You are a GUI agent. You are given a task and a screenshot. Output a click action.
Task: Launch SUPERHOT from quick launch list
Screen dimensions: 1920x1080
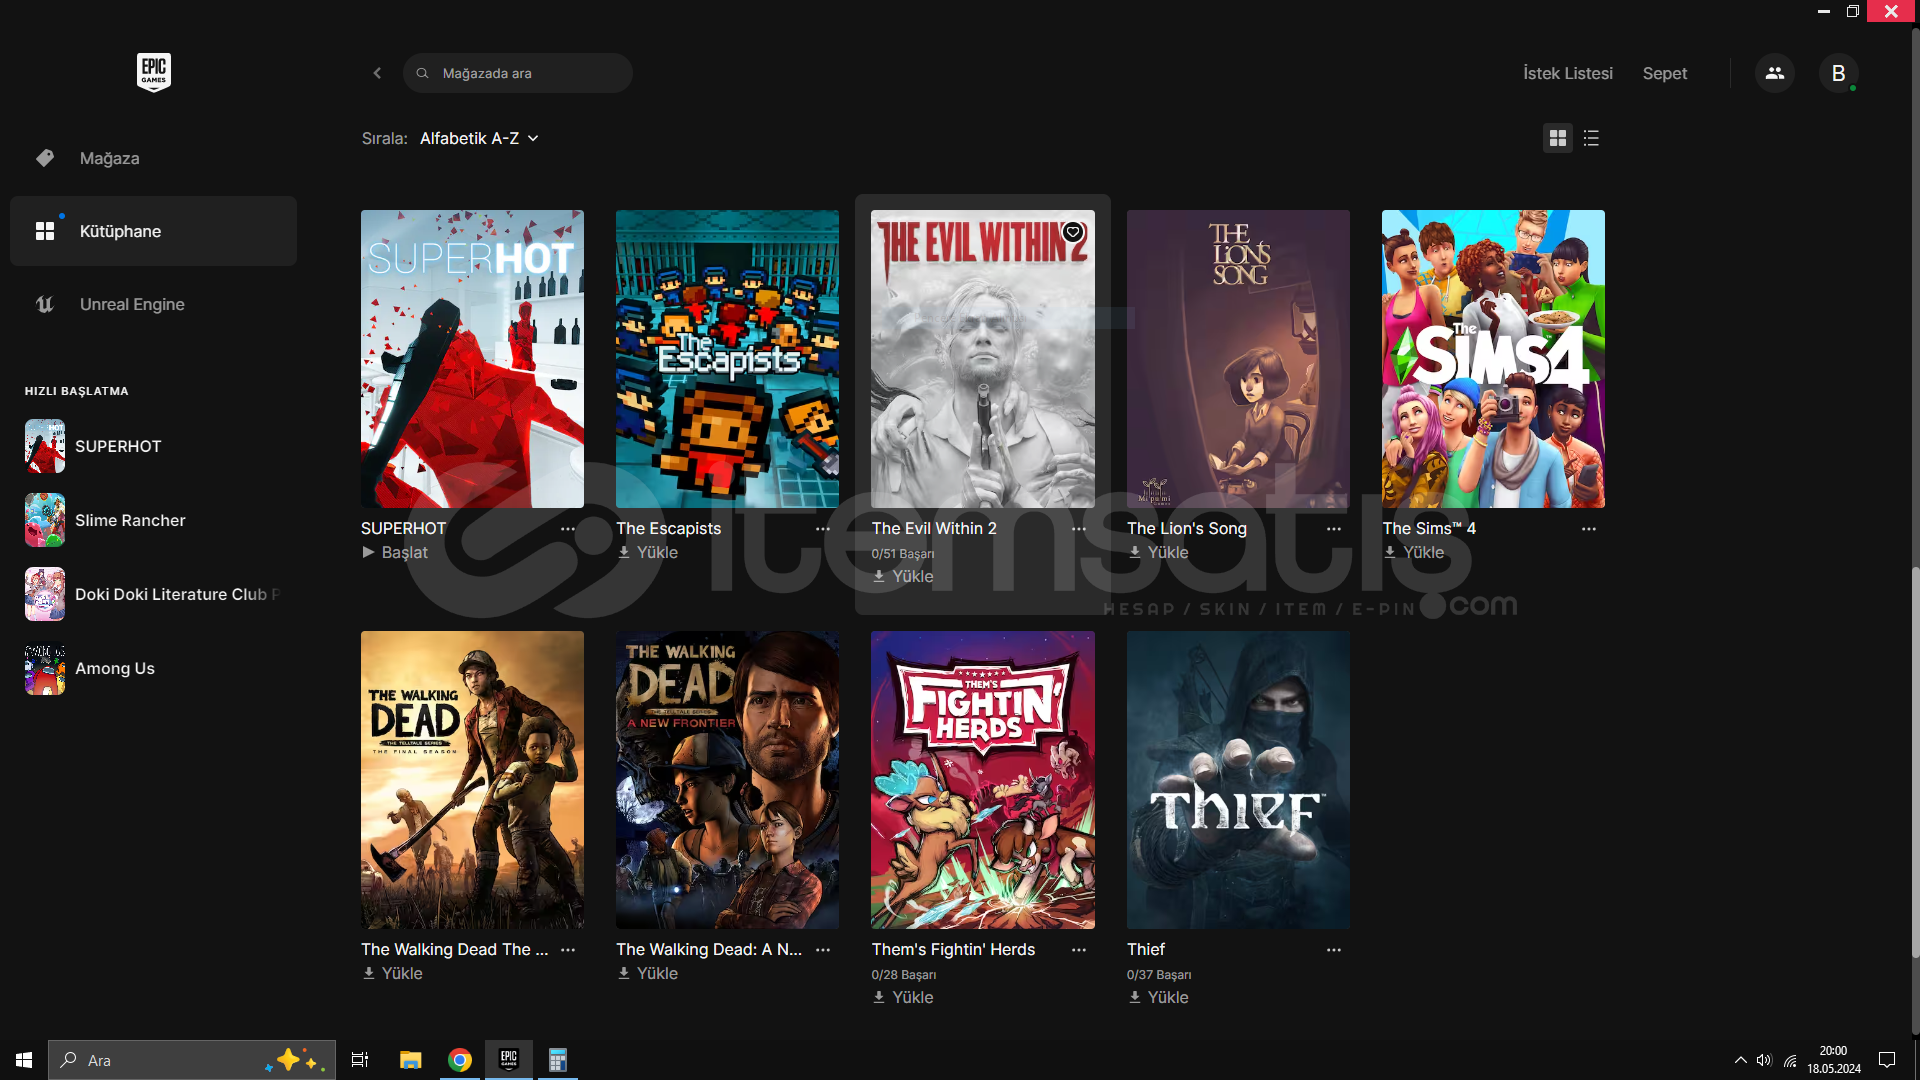click(153, 446)
